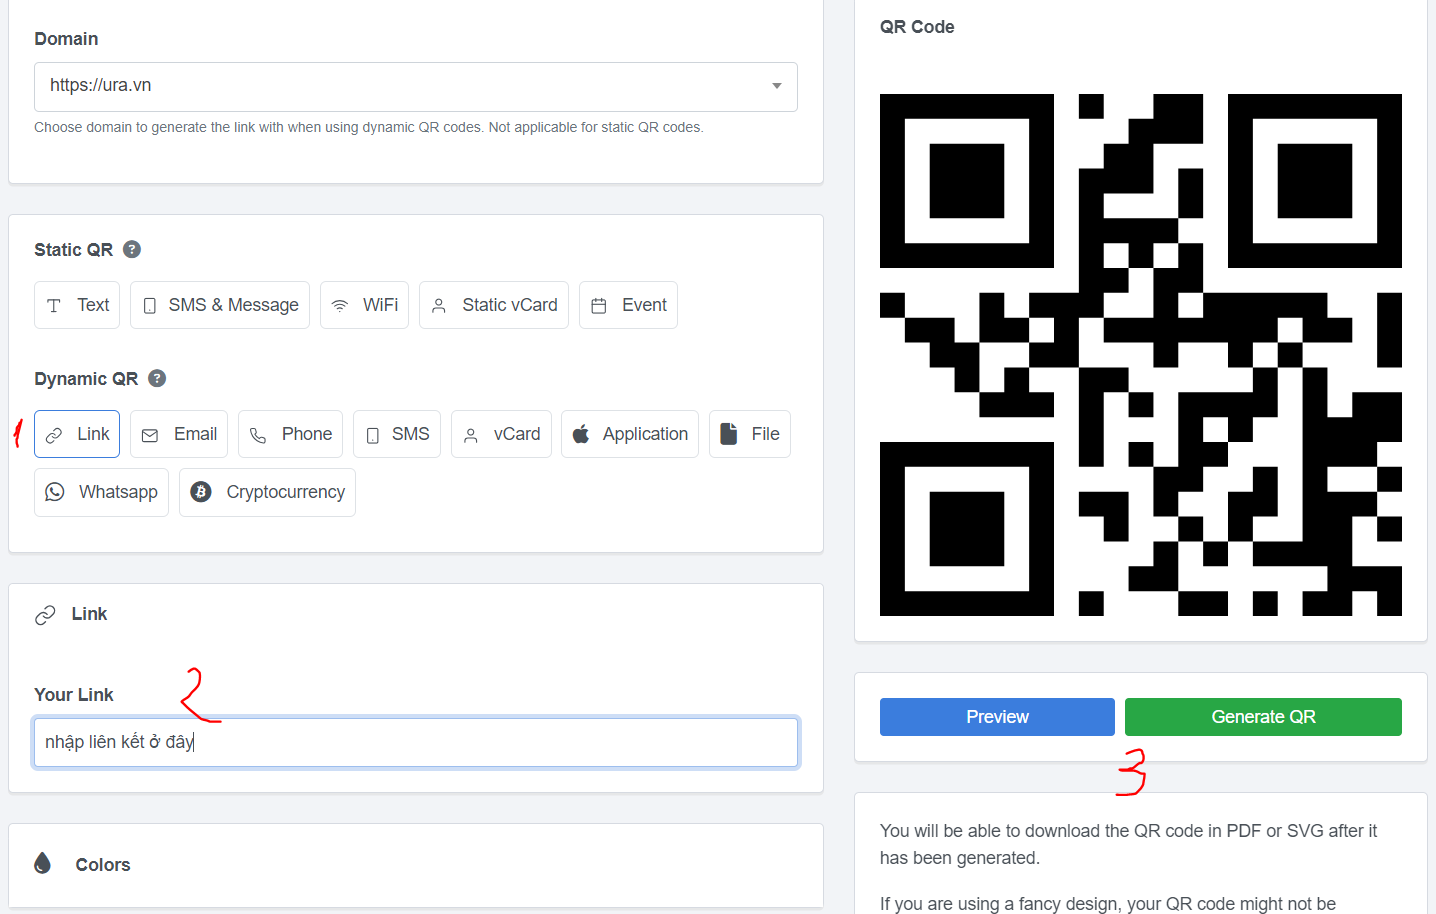The width and height of the screenshot is (1436, 914).
Task: Switch to the Link QR type
Action: (77, 434)
